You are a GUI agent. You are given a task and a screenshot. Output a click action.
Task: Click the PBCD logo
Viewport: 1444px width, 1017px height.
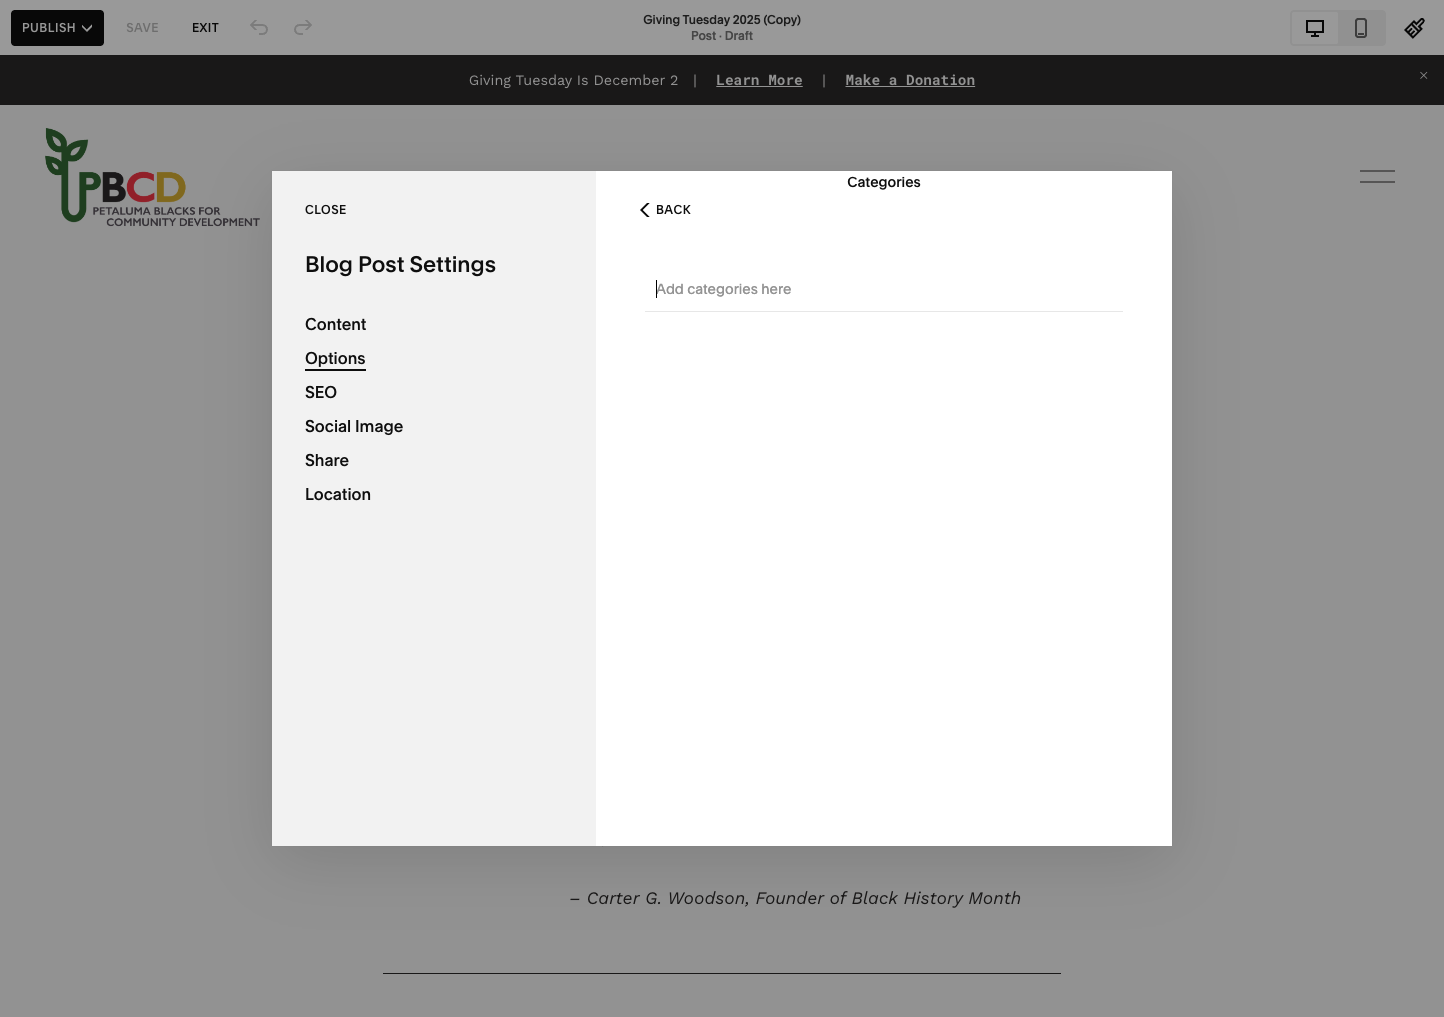coord(152,176)
